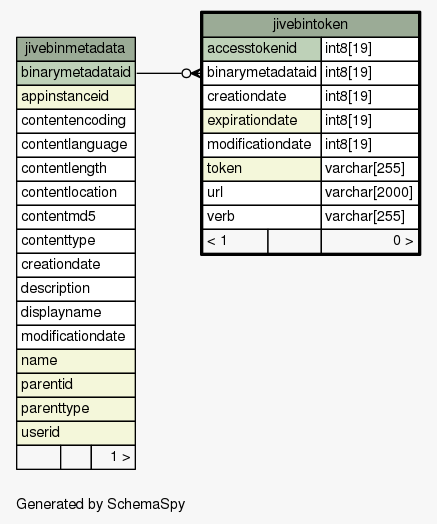Screen dimensions: 437x524
Task: Click the displayname column
Action: 76,313
